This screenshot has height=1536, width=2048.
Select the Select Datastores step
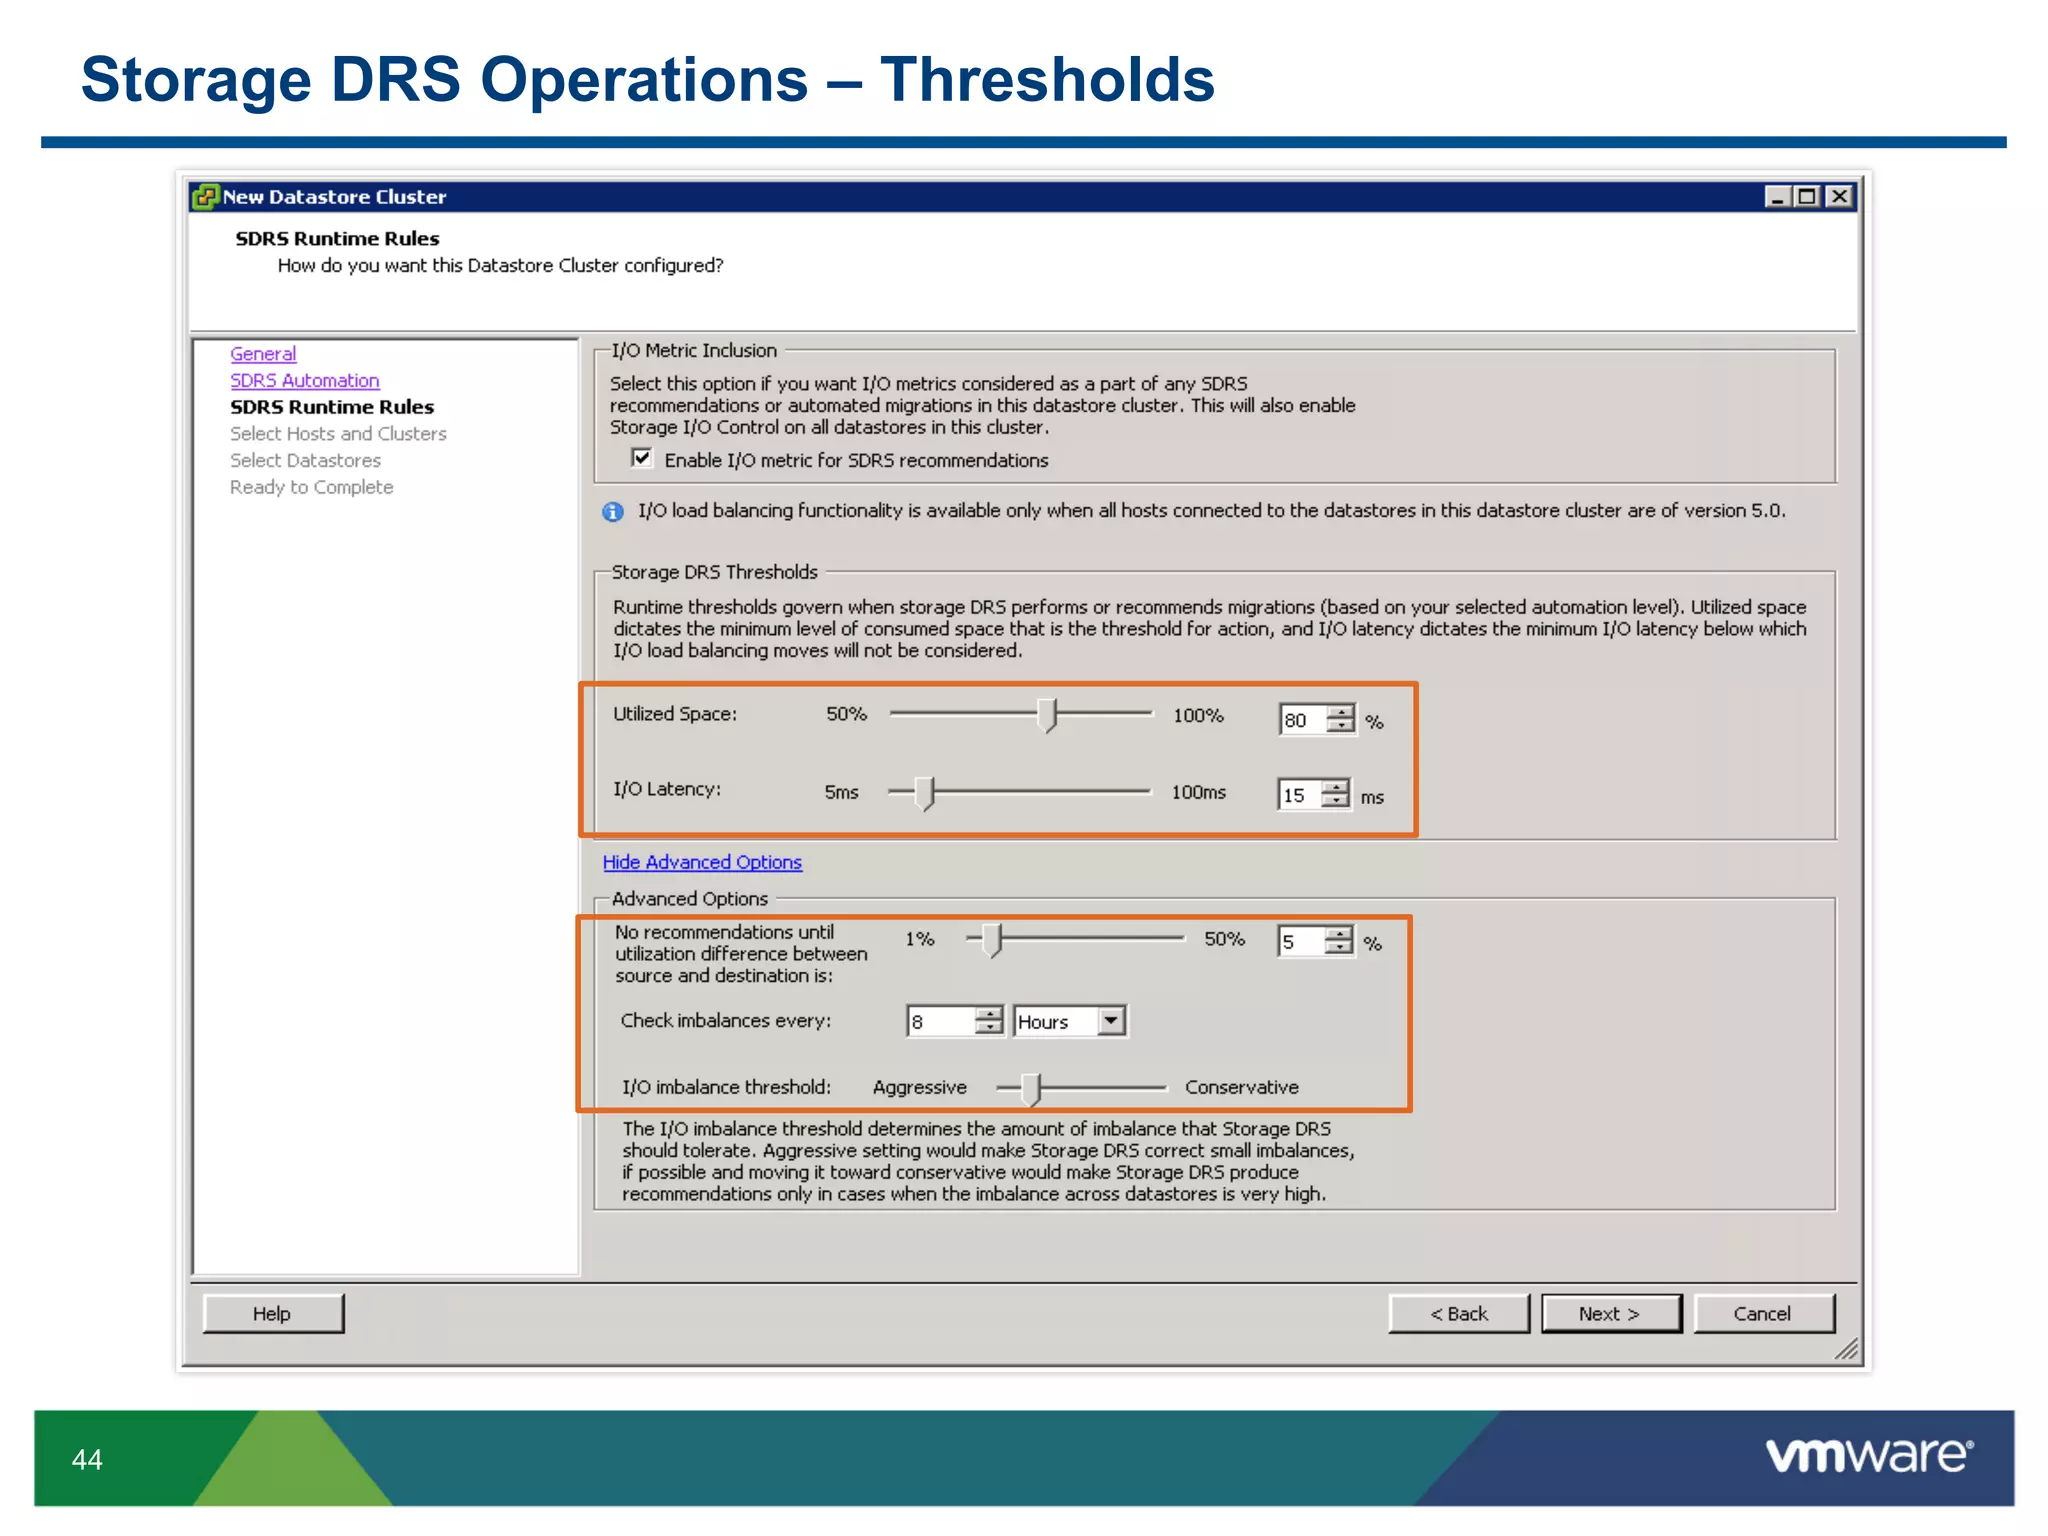point(305,460)
